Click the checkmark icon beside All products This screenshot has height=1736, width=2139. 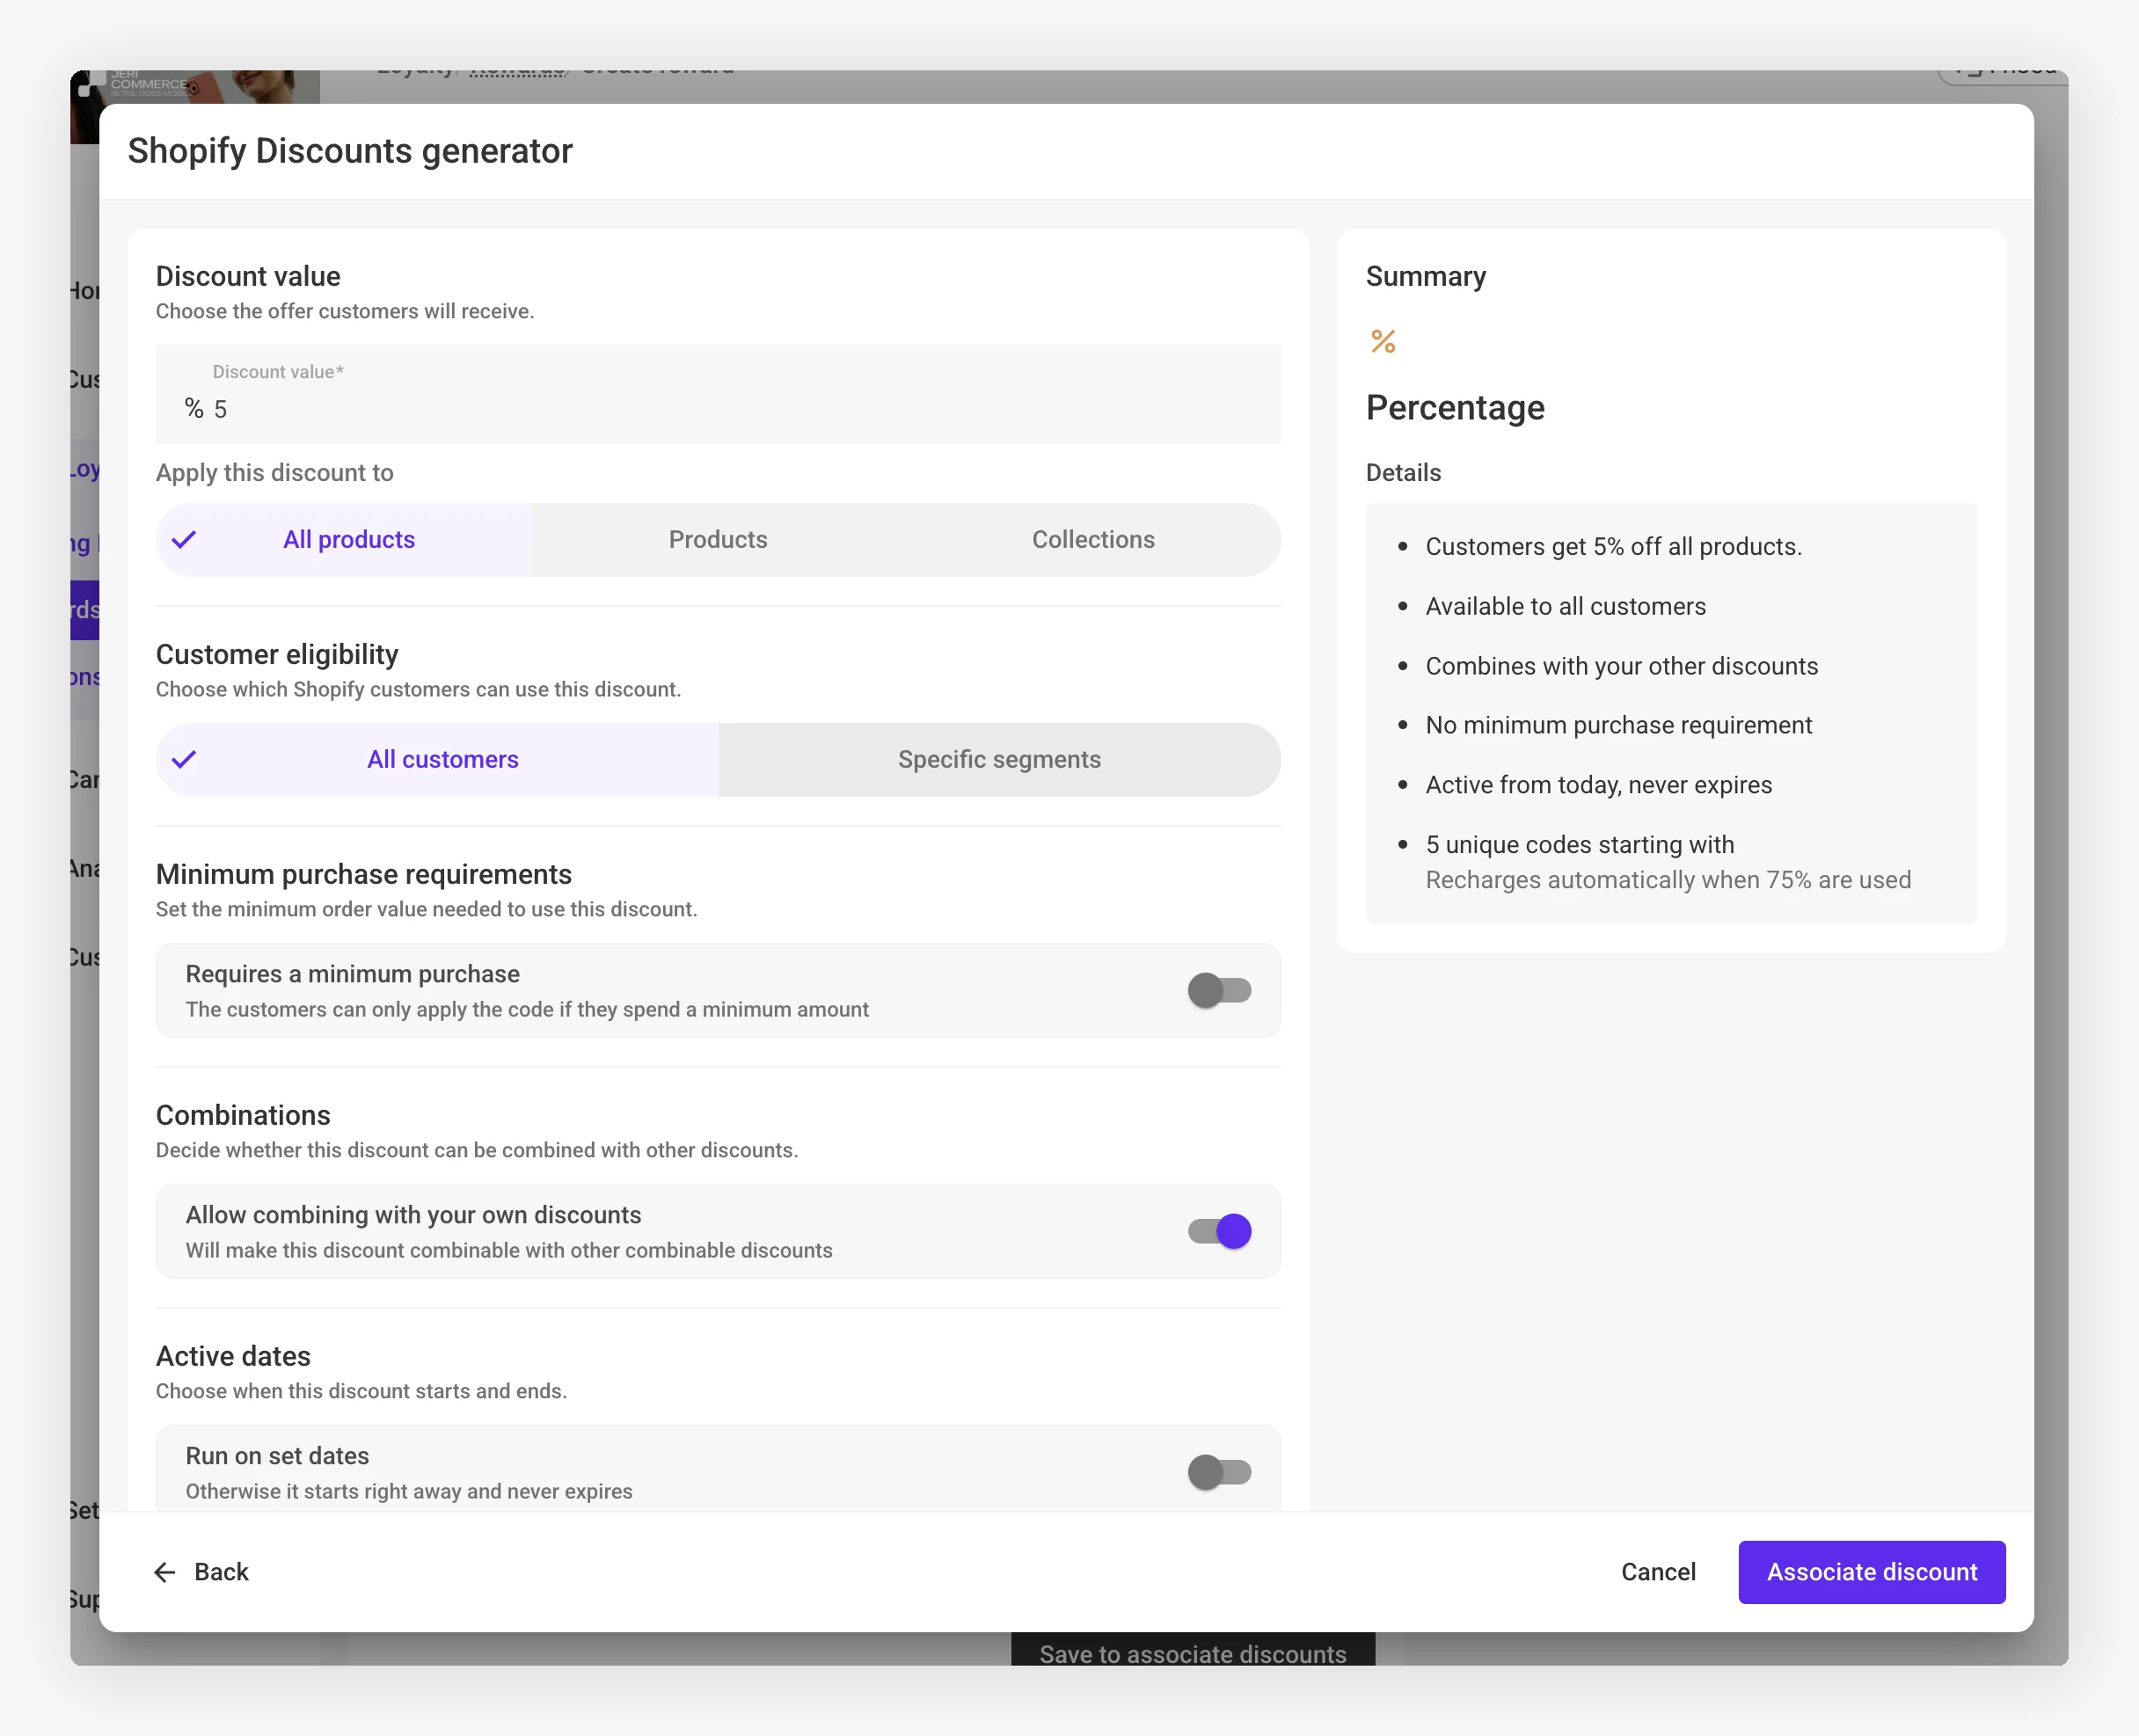click(184, 540)
